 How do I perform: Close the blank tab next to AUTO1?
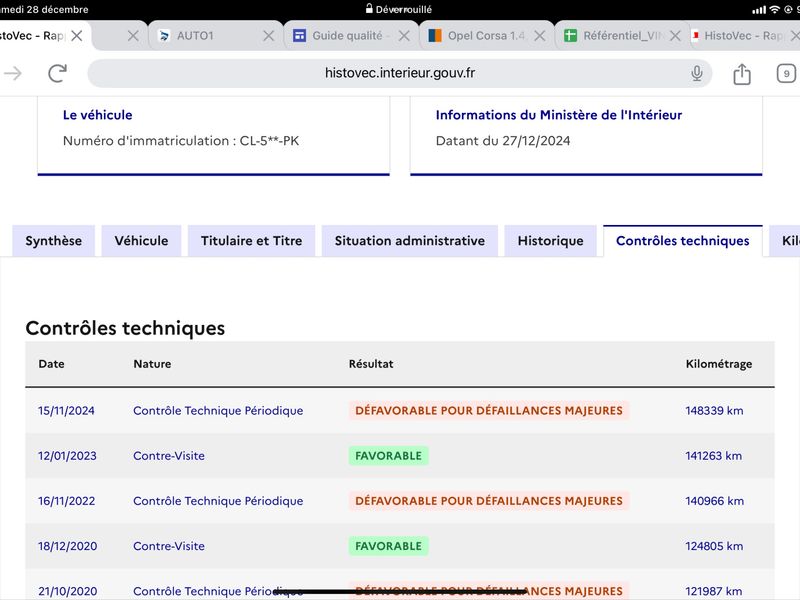tap(133, 36)
